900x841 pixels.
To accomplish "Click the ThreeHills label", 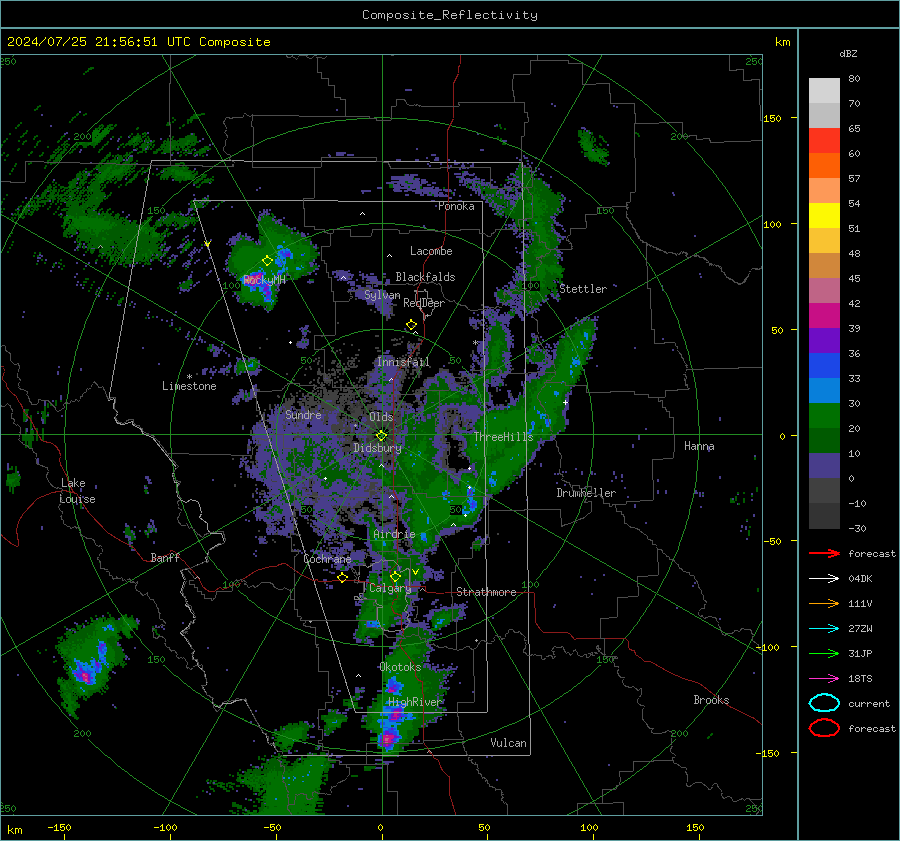I will 503,437.
